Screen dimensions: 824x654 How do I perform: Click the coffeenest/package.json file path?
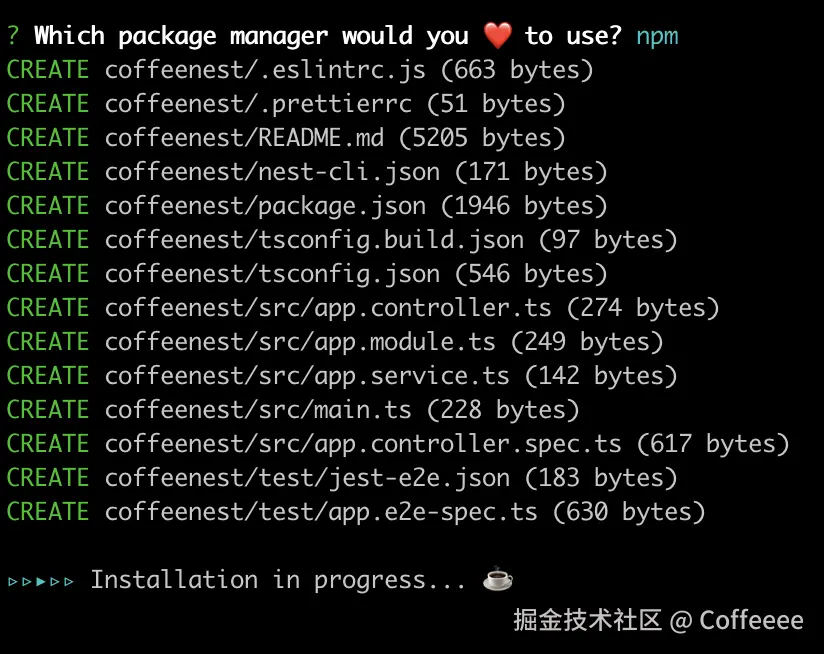click(266, 206)
